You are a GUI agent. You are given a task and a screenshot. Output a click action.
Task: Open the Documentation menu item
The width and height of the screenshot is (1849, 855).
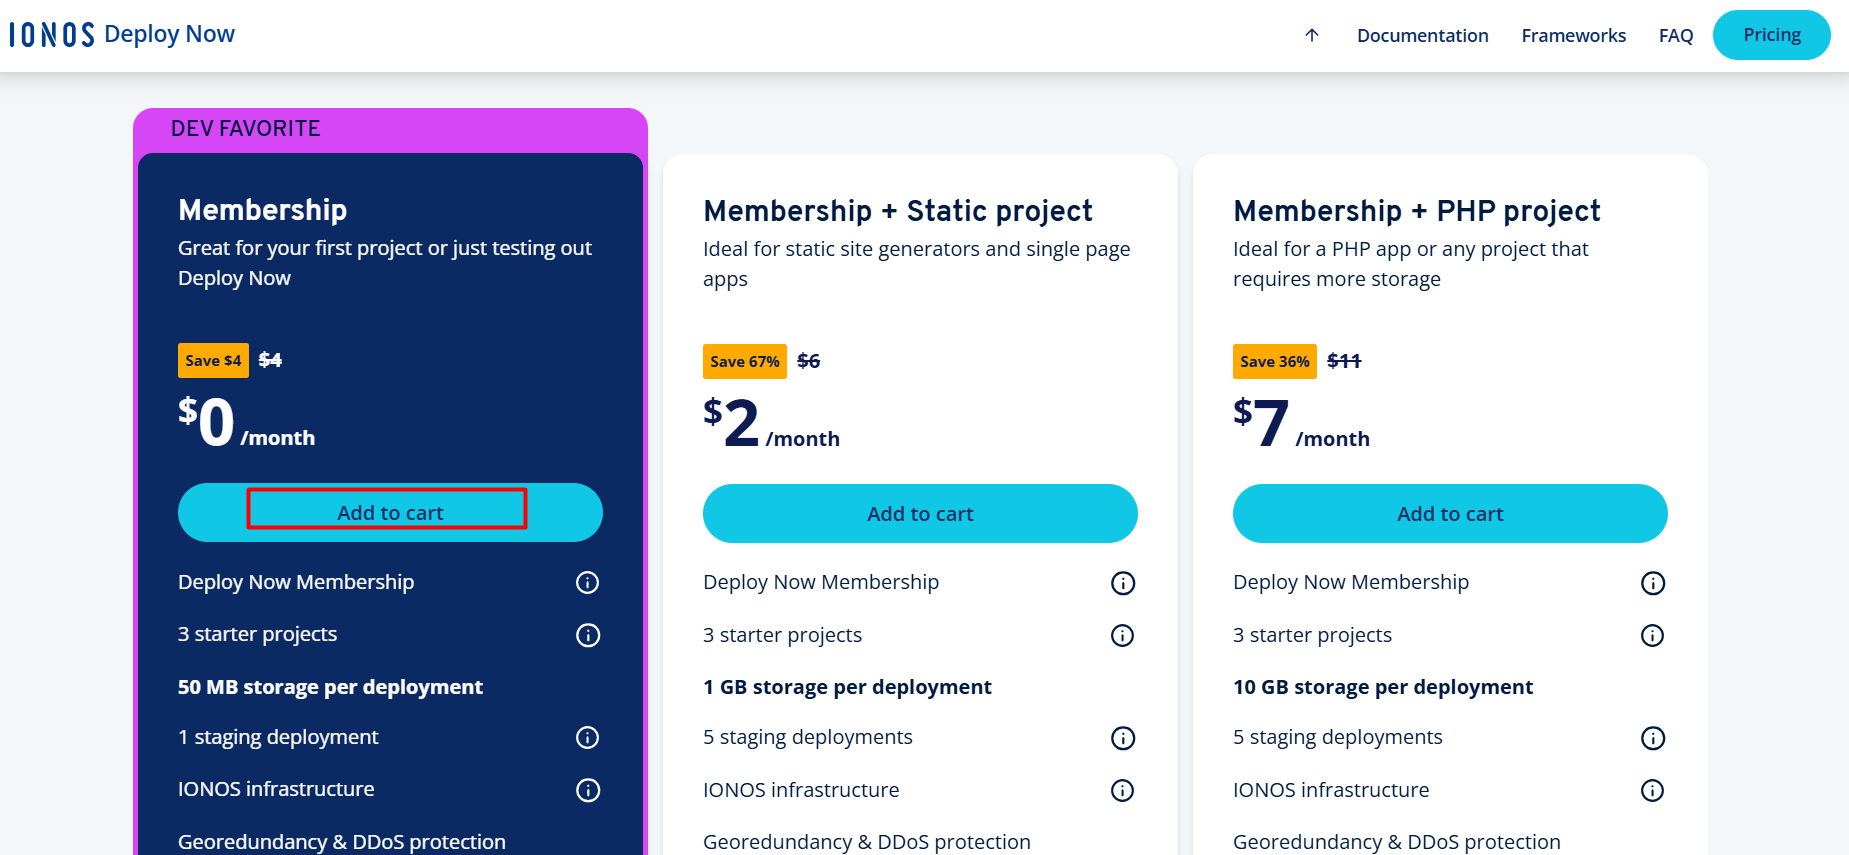click(1422, 35)
